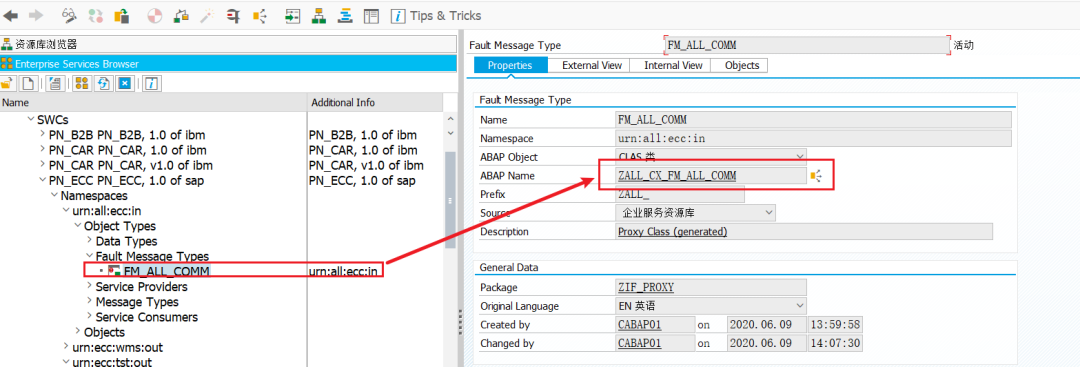
Task: Click CABAP01 in the Created by row
Action: [x=640, y=324]
